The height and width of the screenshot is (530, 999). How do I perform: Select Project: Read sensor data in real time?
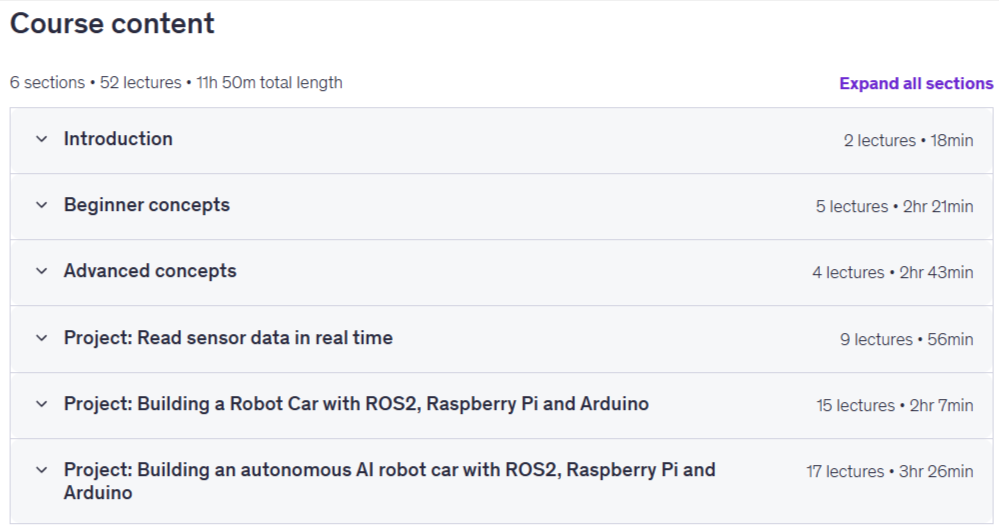(228, 338)
